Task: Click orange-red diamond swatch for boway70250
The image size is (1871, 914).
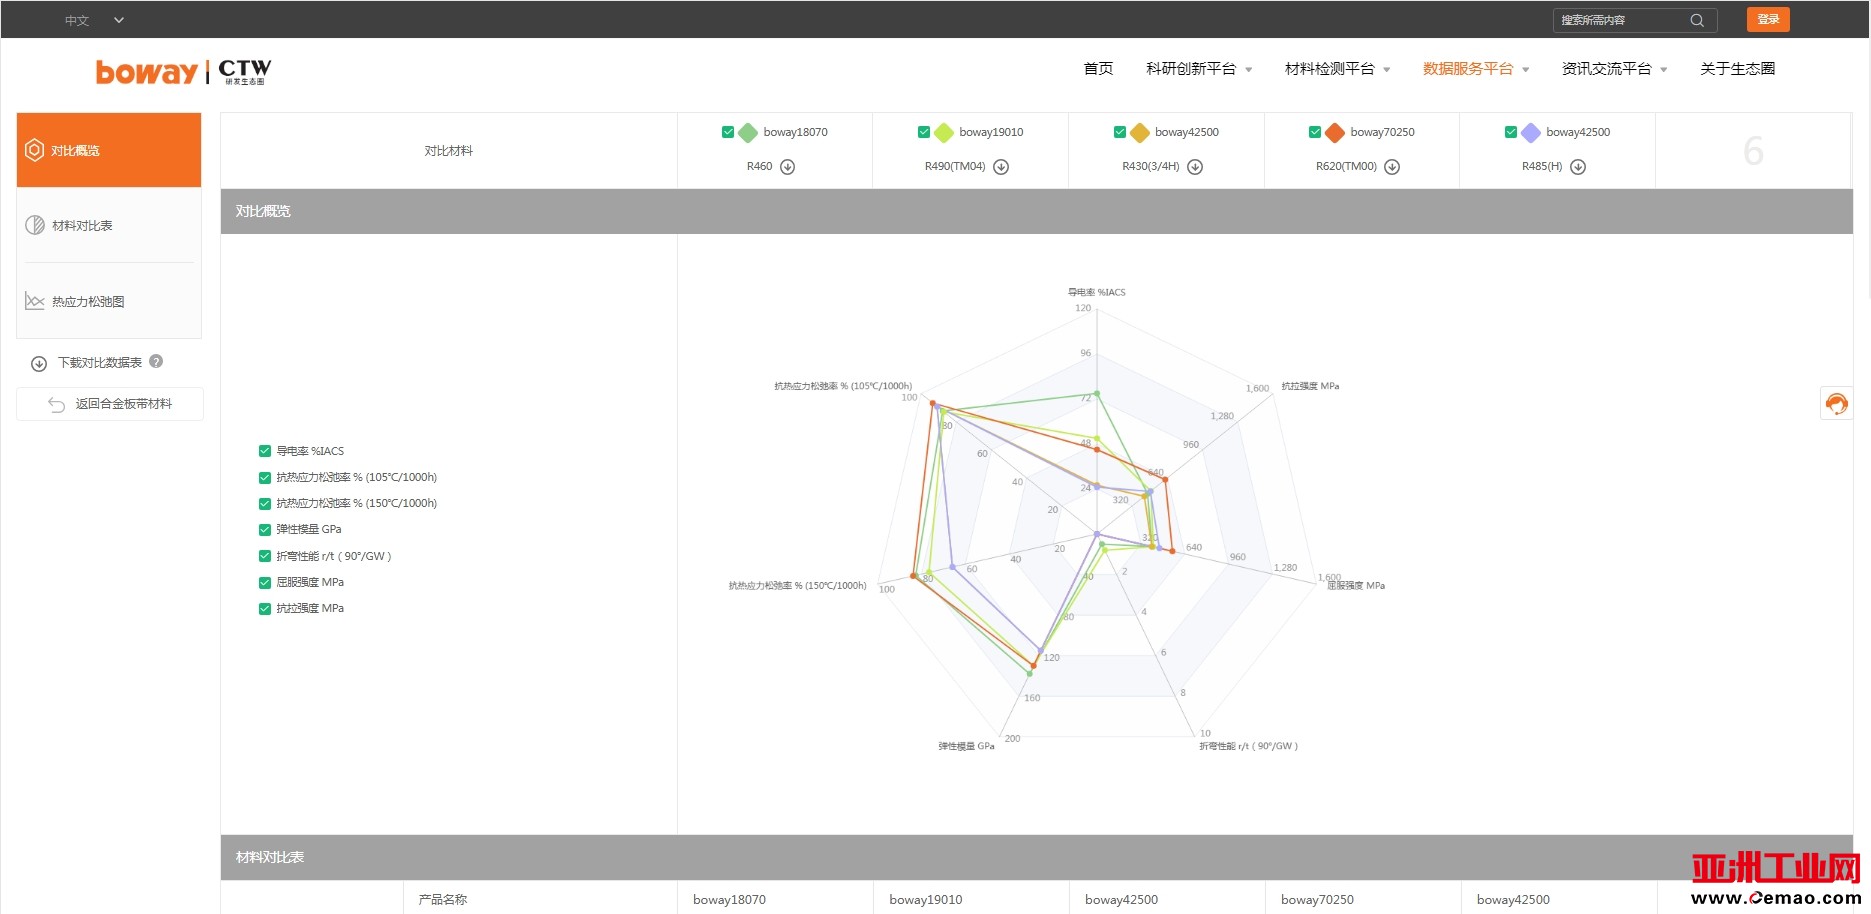Action: point(1335,132)
